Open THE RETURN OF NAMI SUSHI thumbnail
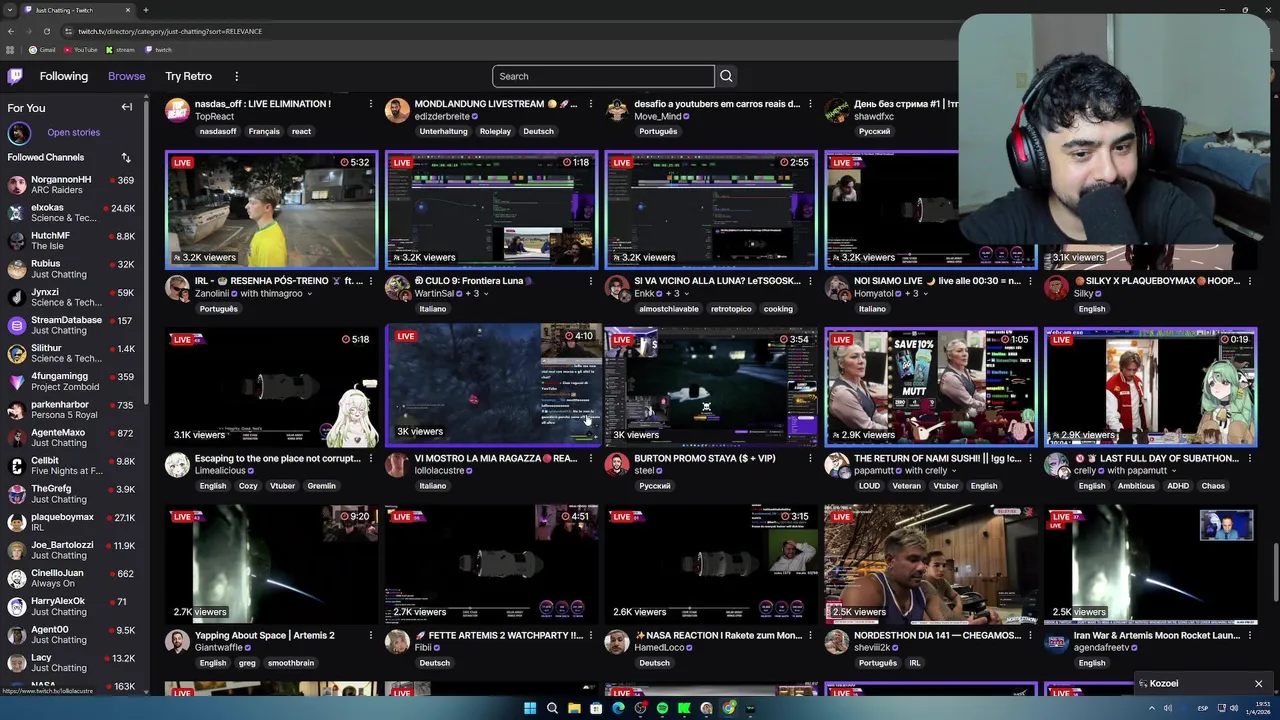The width and height of the screenshot is (1280, 720). (931, 387)
